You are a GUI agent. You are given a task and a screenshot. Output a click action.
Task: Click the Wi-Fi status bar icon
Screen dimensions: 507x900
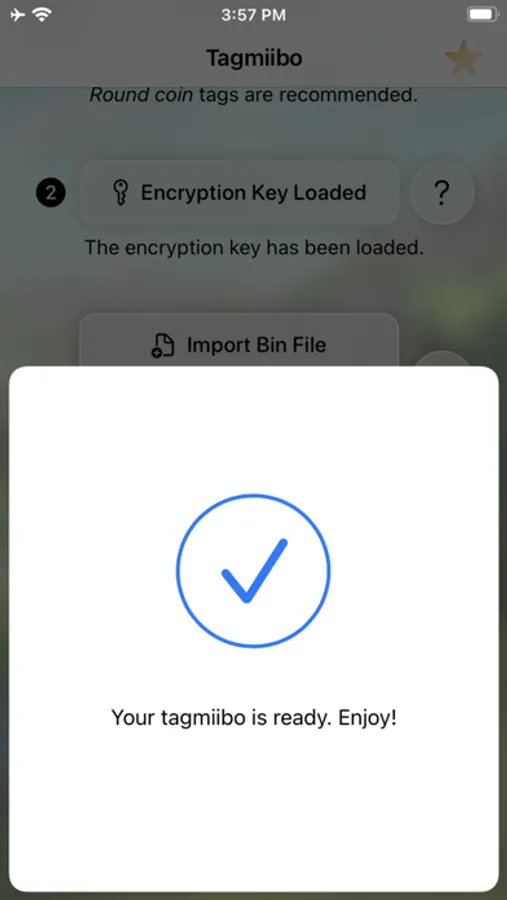(x=42, y=15)
